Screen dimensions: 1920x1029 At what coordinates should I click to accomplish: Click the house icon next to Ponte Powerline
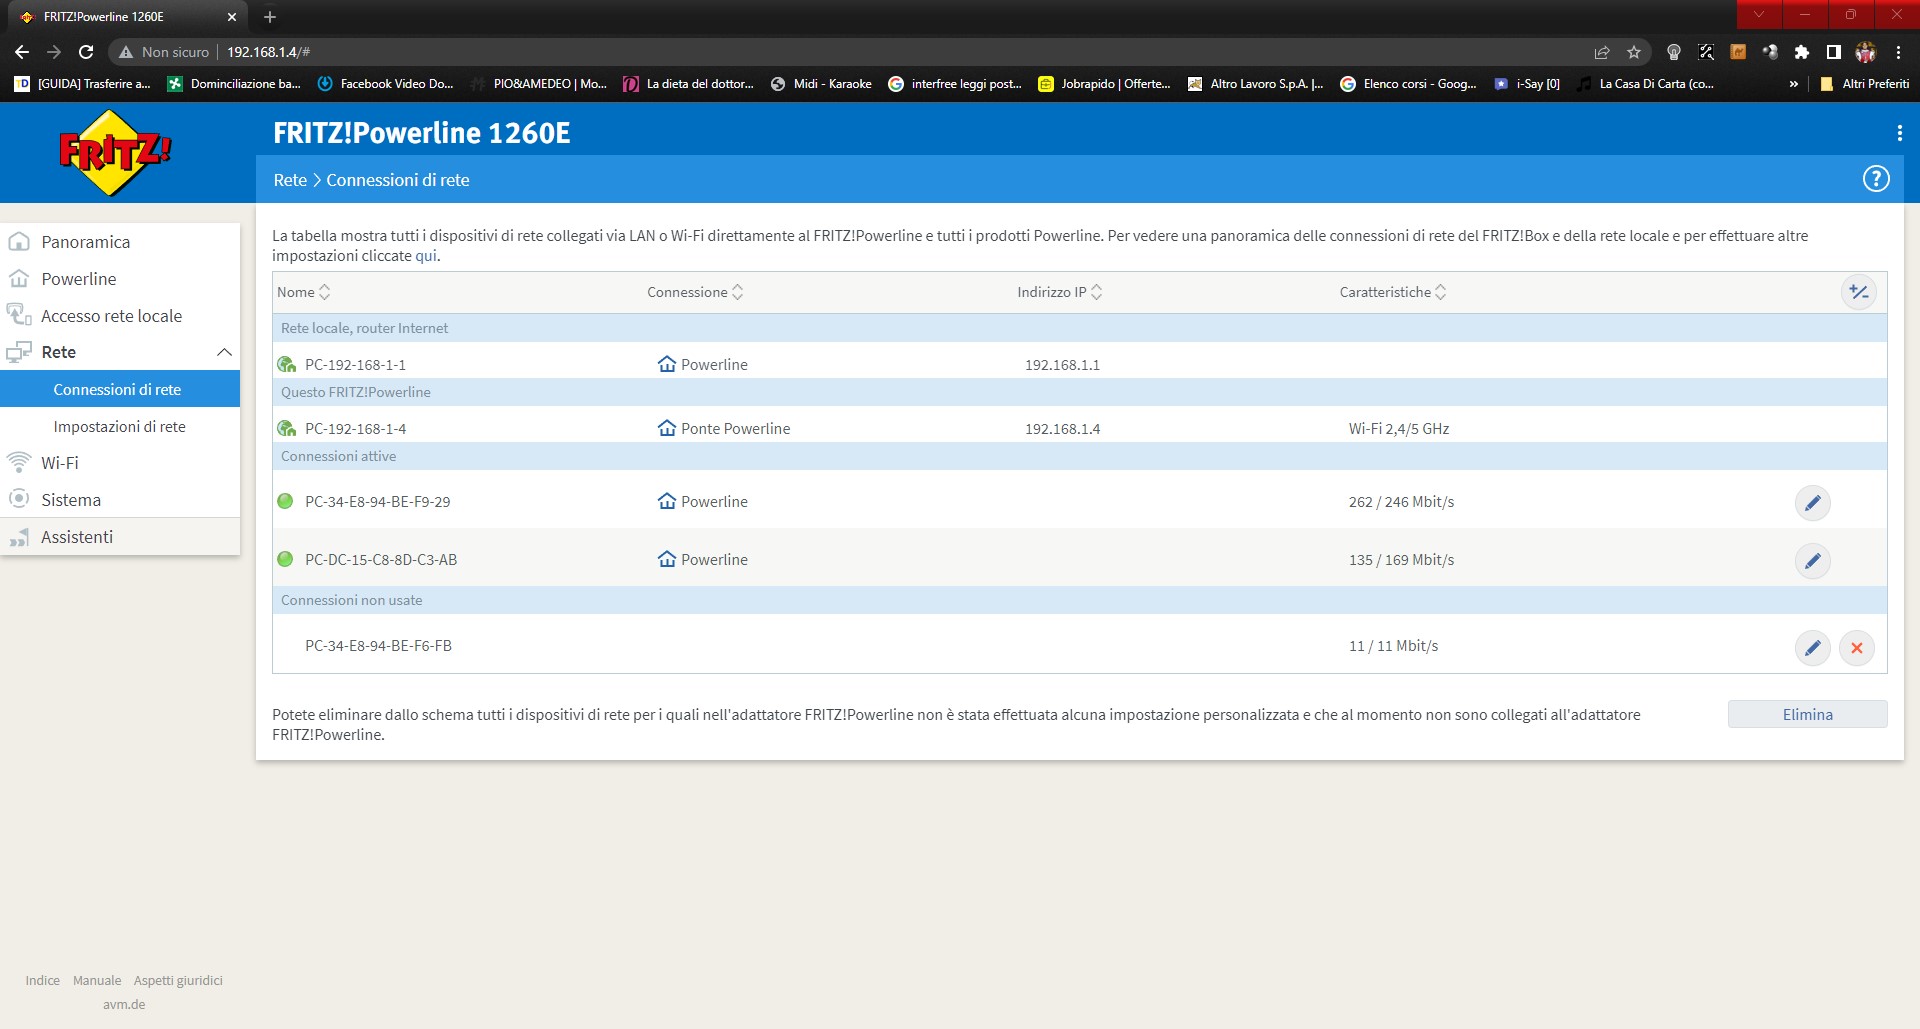(667, 428)
